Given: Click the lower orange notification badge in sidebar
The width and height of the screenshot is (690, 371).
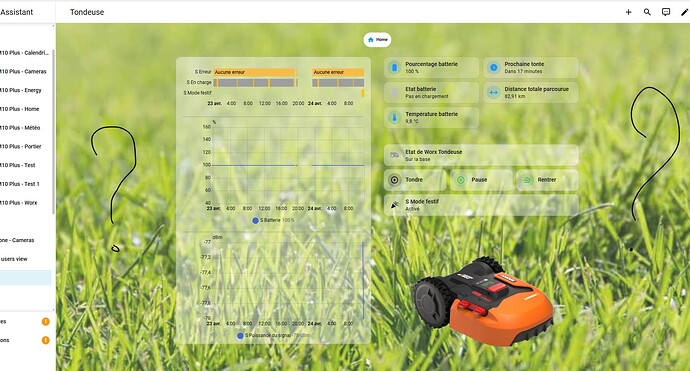Looking at the screenshot, I should 45,340.
